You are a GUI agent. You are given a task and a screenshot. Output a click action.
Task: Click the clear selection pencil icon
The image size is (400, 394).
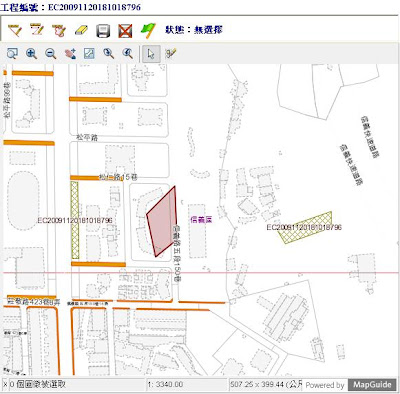click(171, 53)
